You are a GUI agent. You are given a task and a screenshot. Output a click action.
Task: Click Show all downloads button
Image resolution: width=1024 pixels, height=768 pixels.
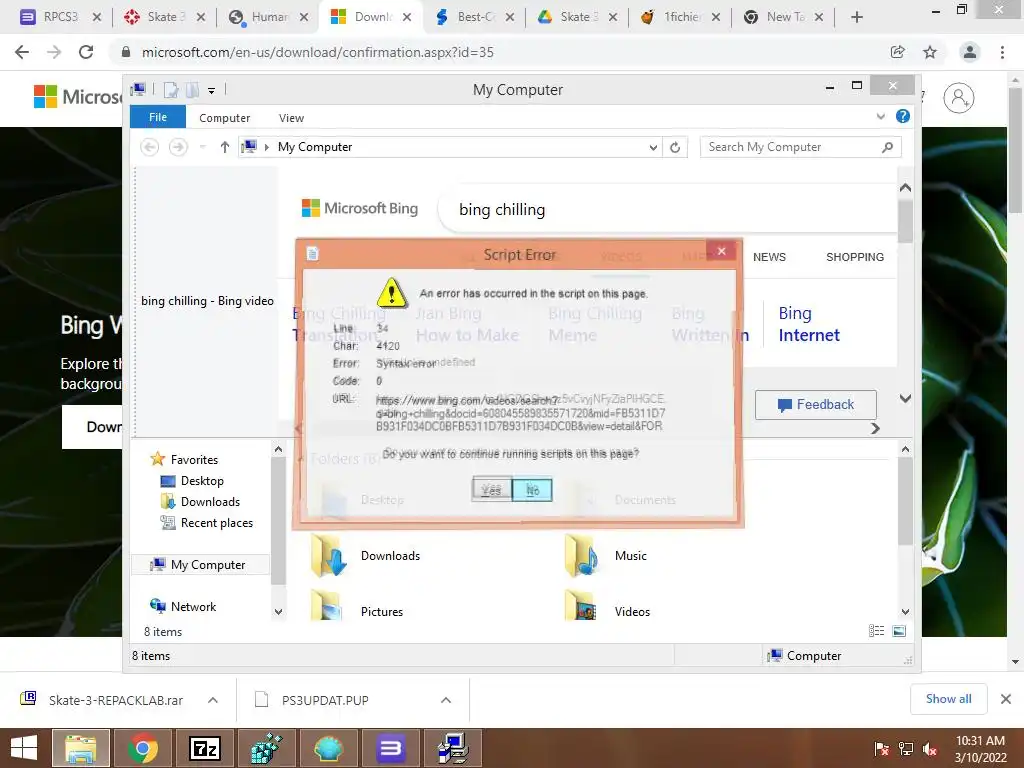tap(948, 699)
